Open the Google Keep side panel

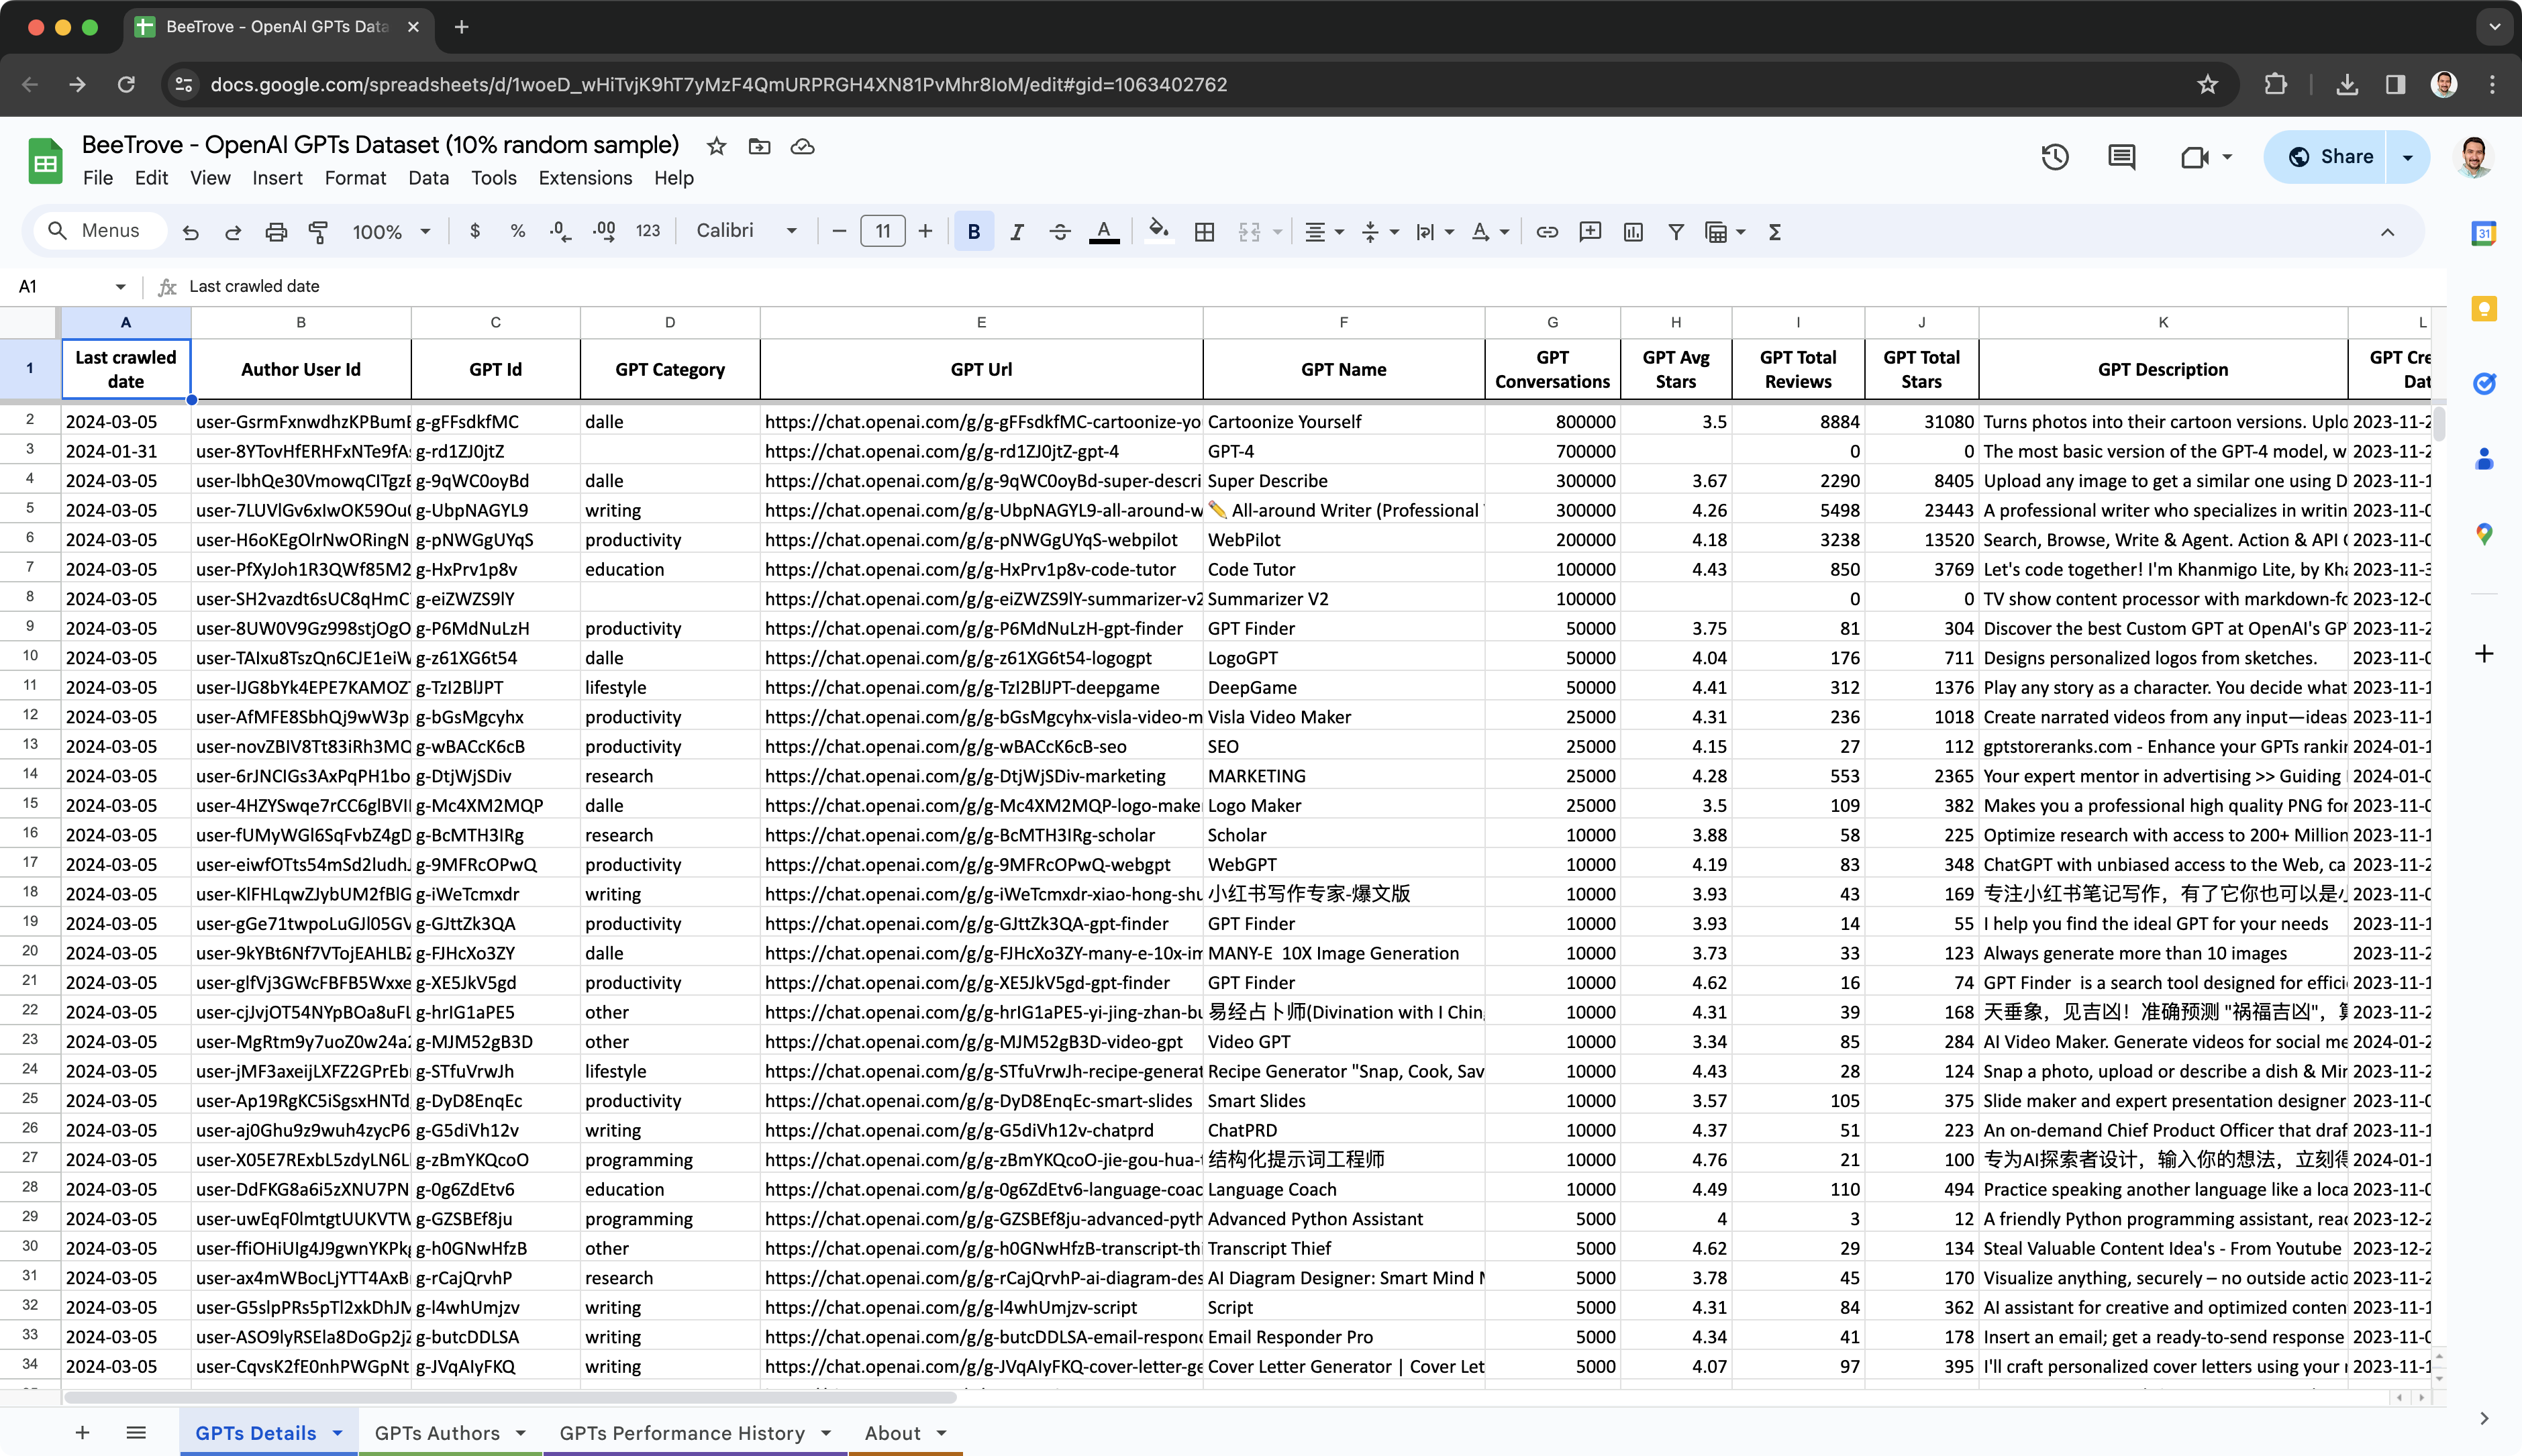point(2483,308)
